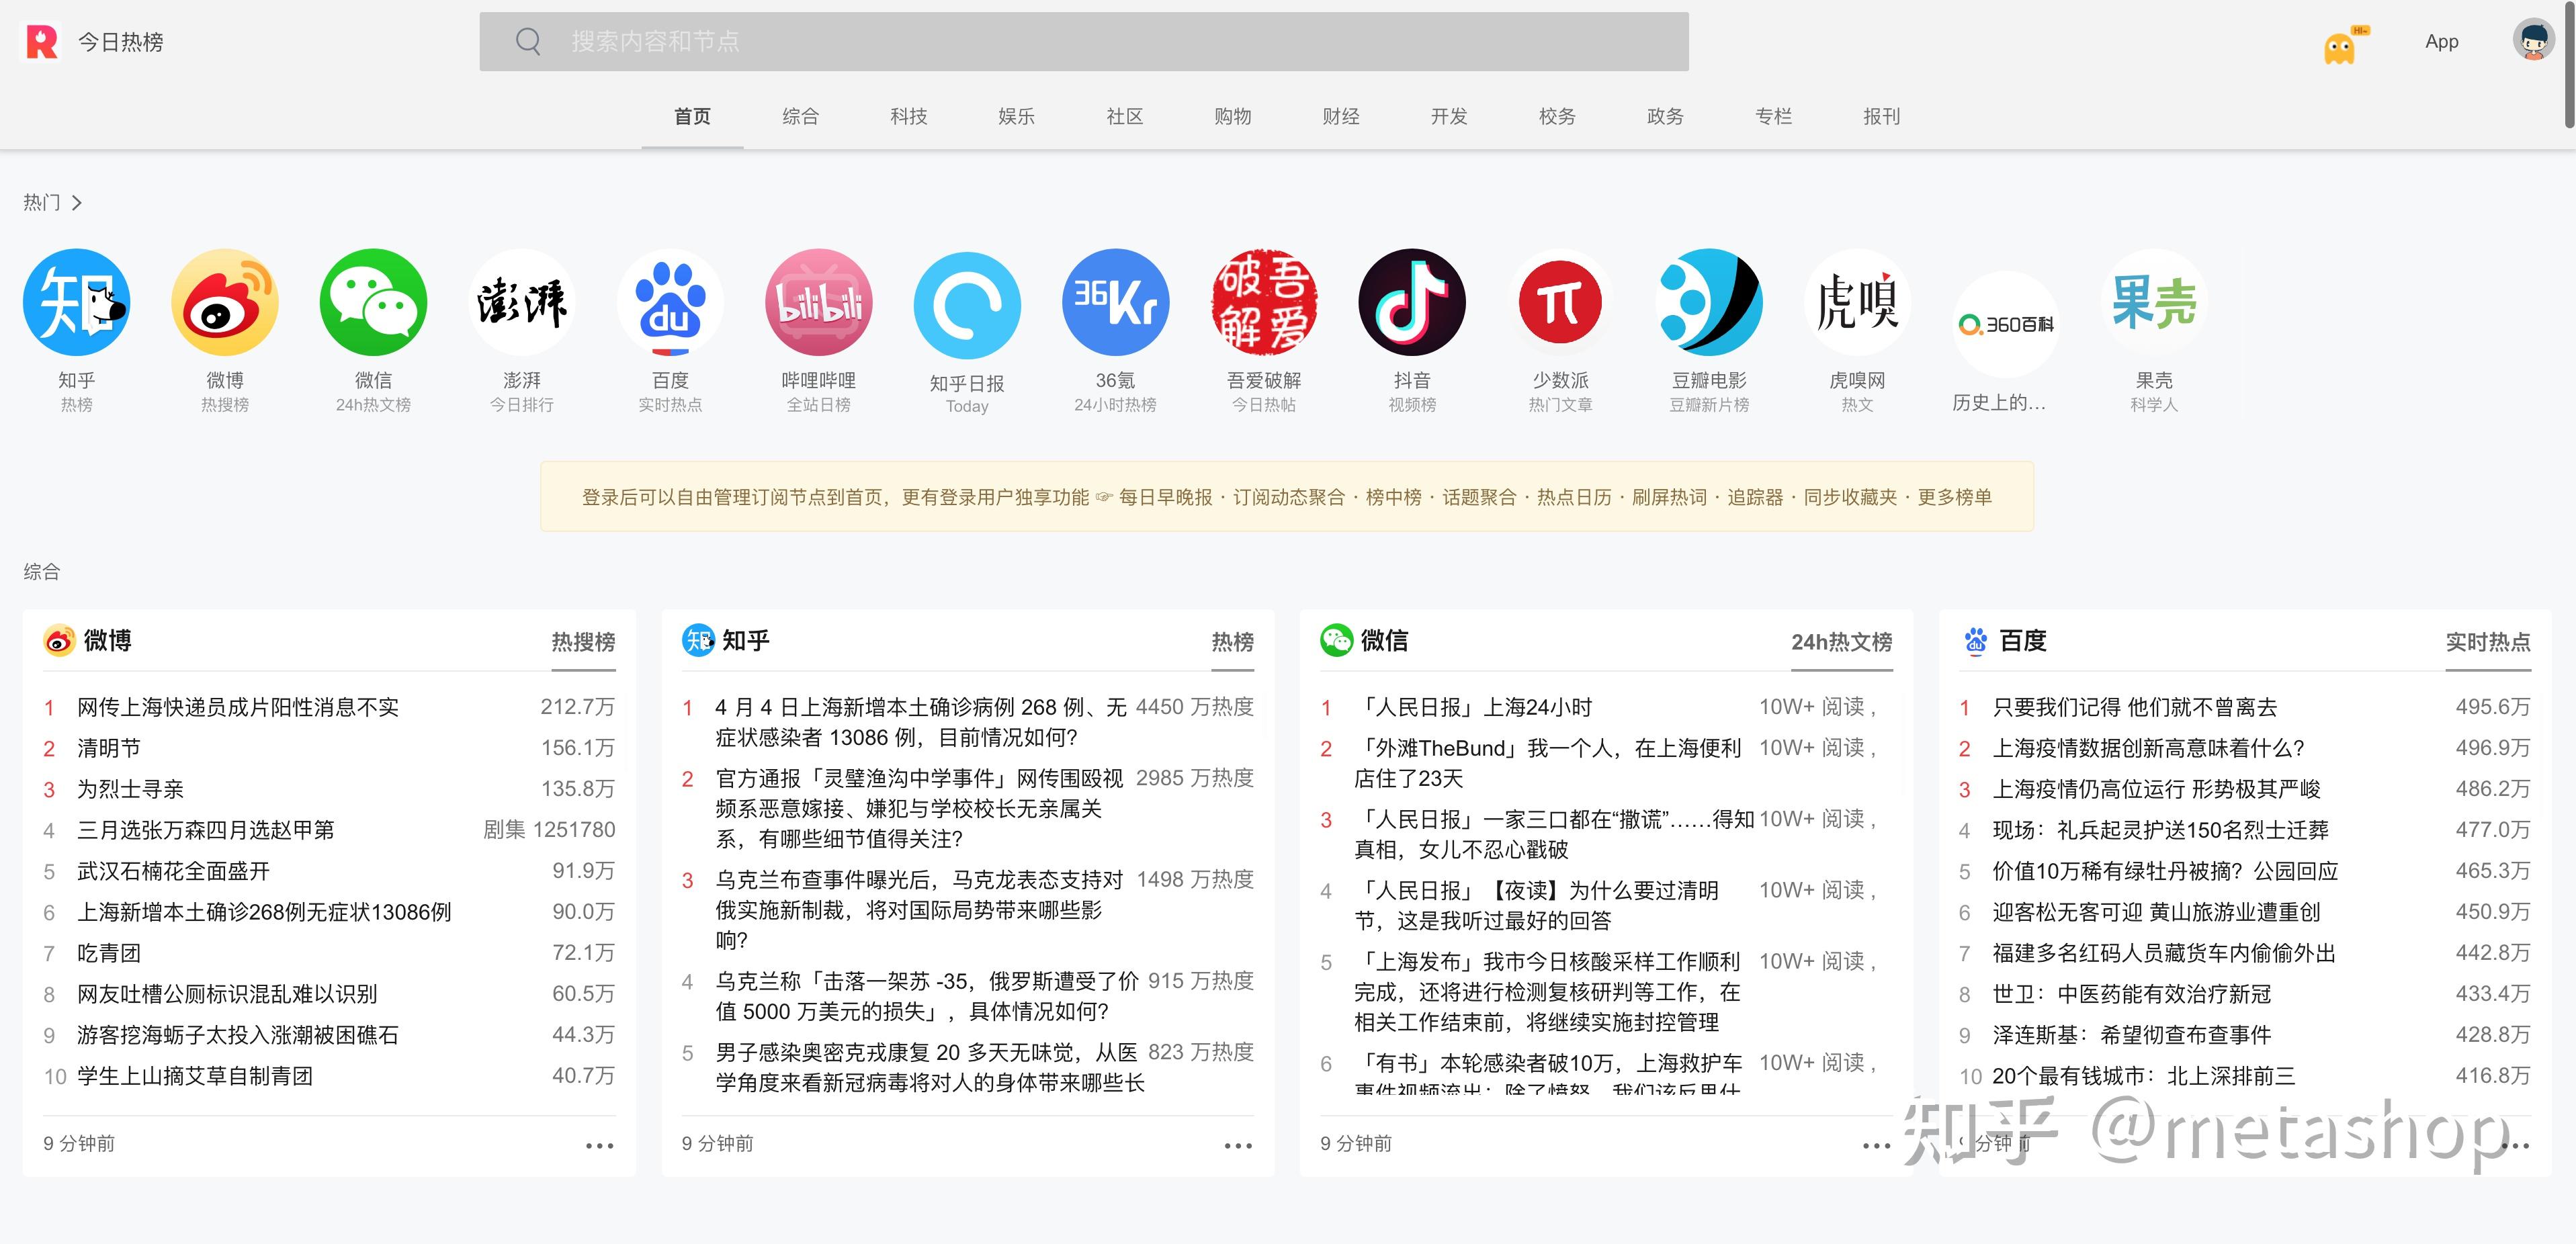Expand the 热门 section chevron
The image size is (2576, 1244).
pos(77,203)
